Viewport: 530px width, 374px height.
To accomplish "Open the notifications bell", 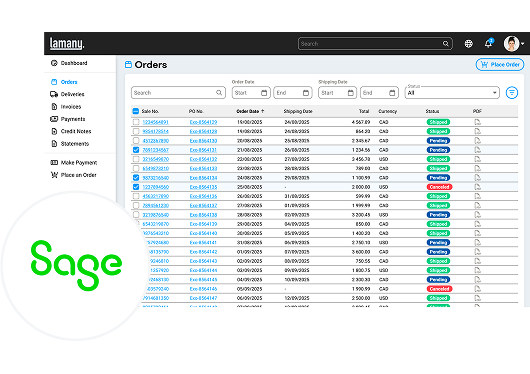I will coord(489,43).
